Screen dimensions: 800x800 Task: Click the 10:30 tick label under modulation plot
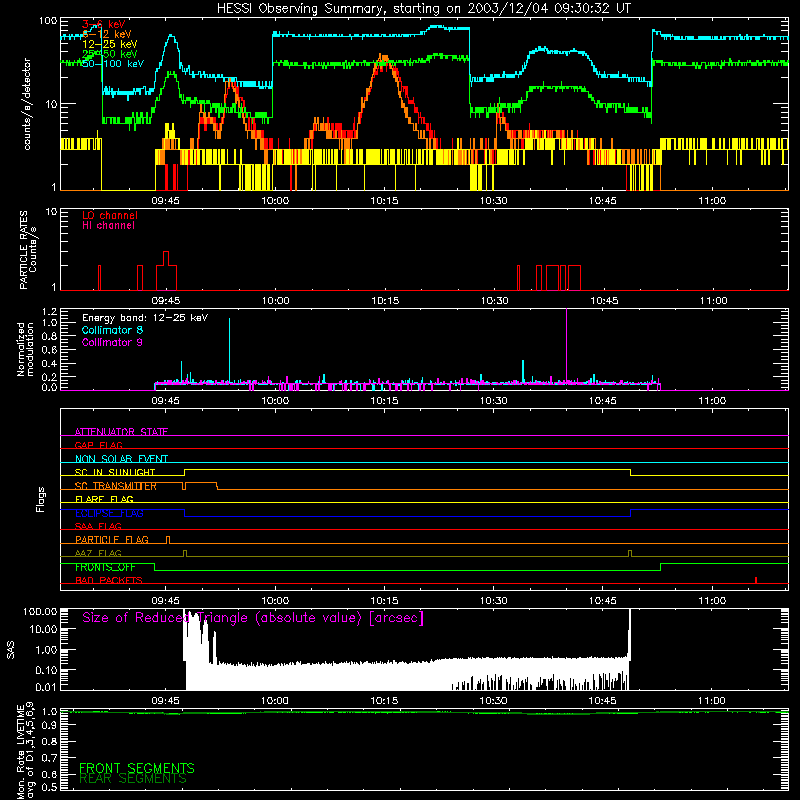(494, 401)
